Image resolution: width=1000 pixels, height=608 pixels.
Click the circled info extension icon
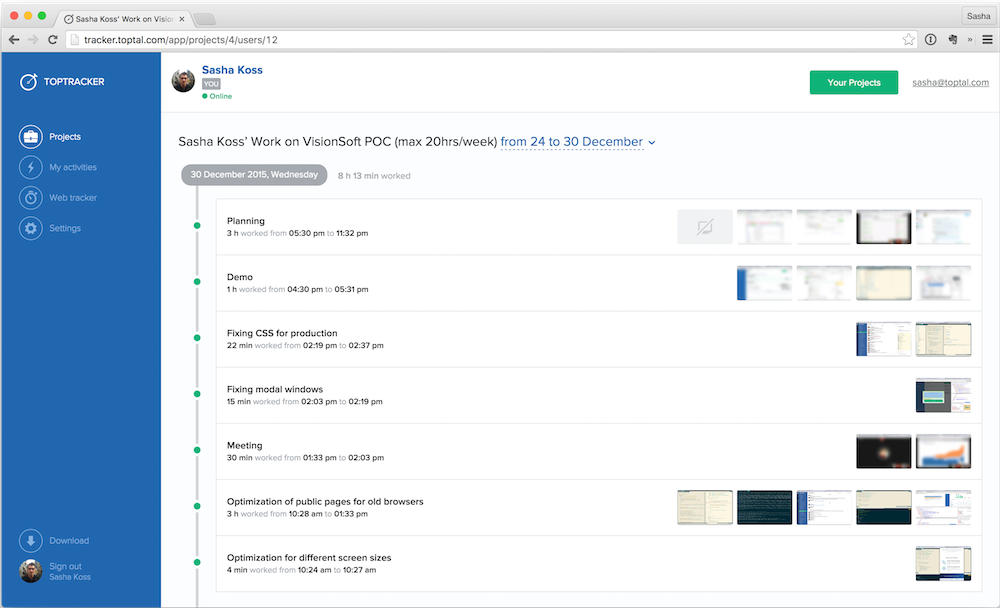click(x=930, y=40)
